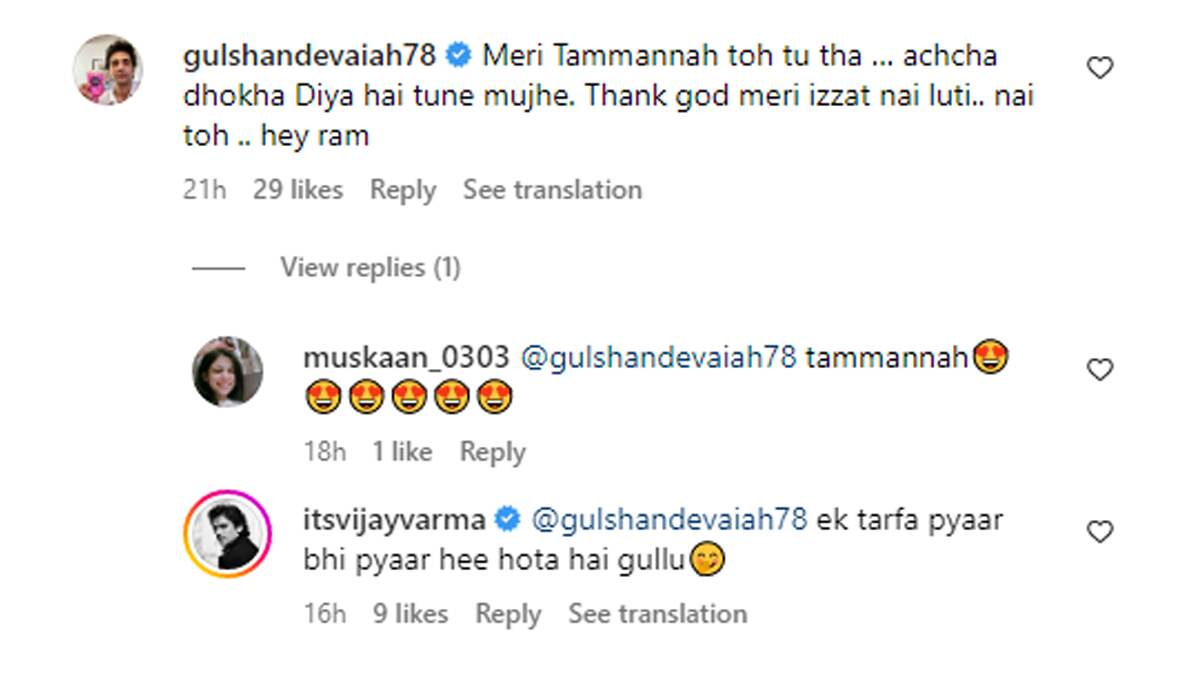Like muskaan_0303's reply with the heart icon
The width and height of the screenshot is (1200, 675).
[x=1100, y=370]
